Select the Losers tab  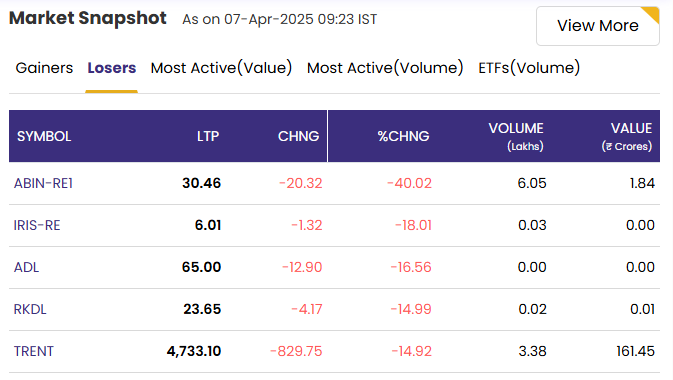pos(112,68)
